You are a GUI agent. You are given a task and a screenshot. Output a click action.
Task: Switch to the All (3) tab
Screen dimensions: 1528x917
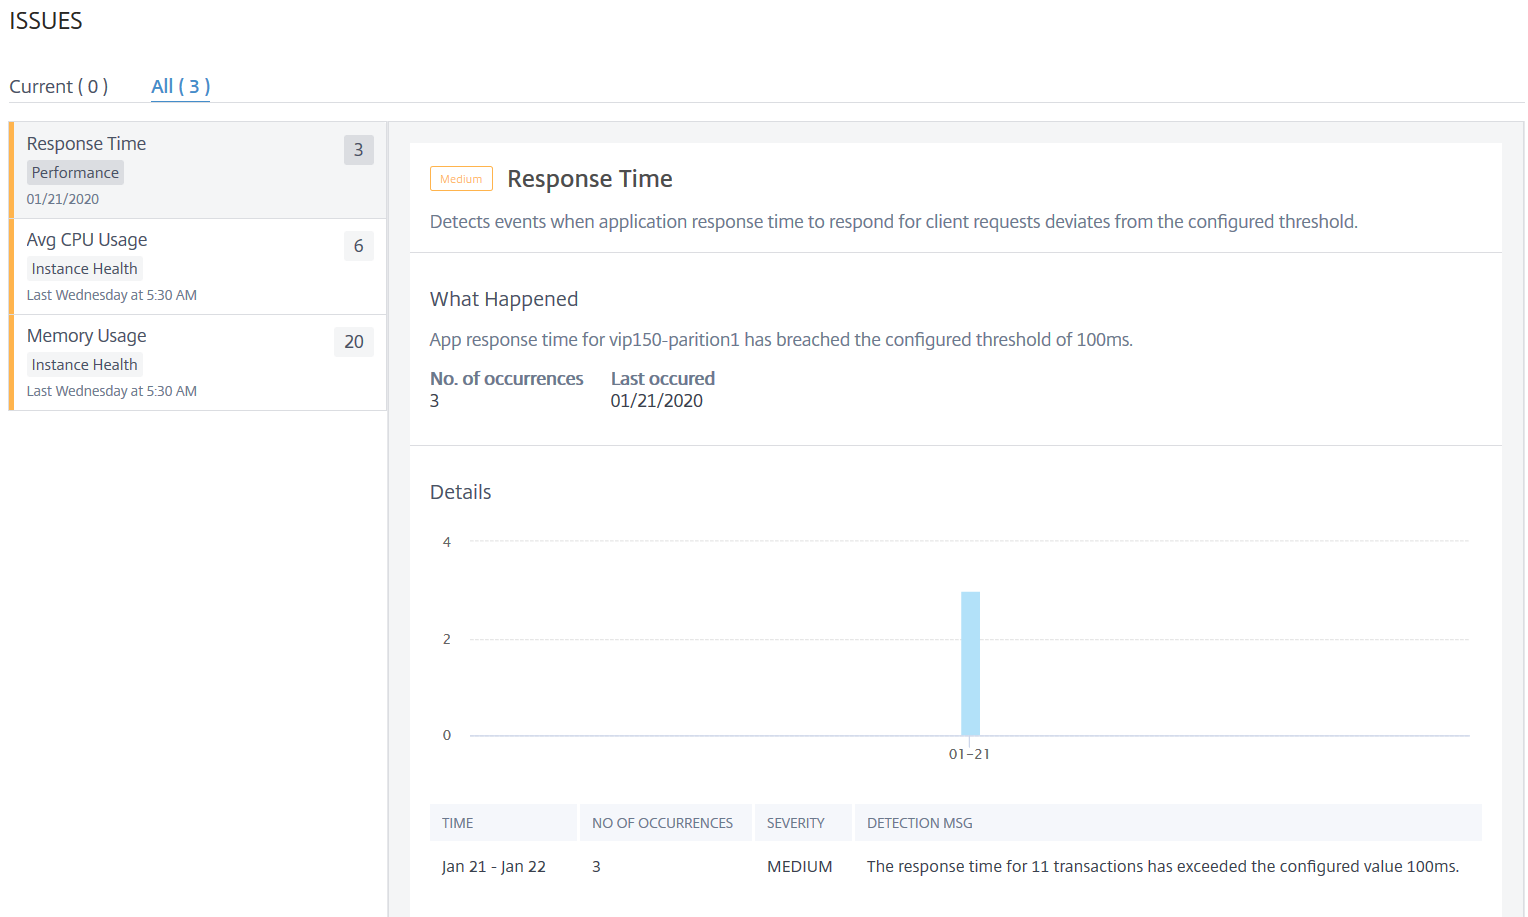click(180, 87)
